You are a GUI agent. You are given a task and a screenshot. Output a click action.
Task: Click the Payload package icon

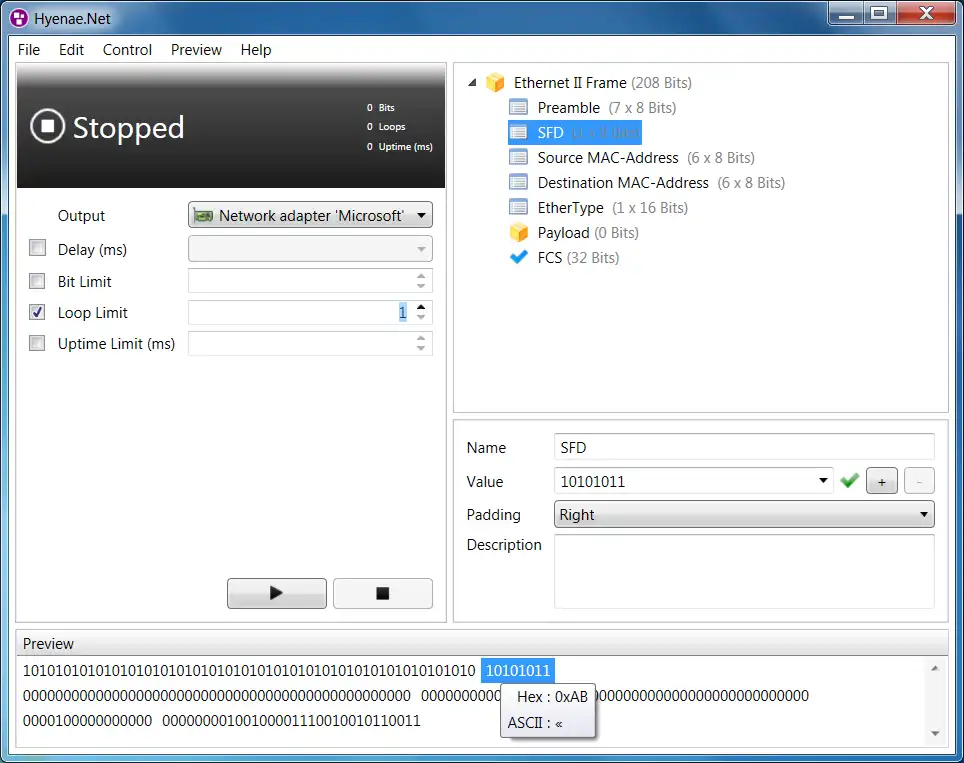519,232
